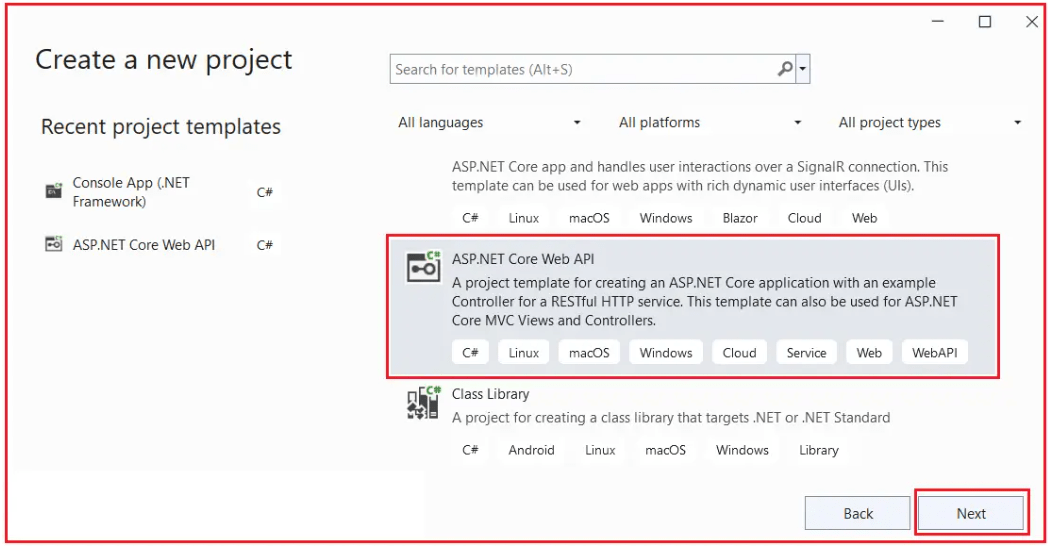Click the search magnifier icon
The height and width of the screenshot is (547, 1048).
(x=785, y=69)
